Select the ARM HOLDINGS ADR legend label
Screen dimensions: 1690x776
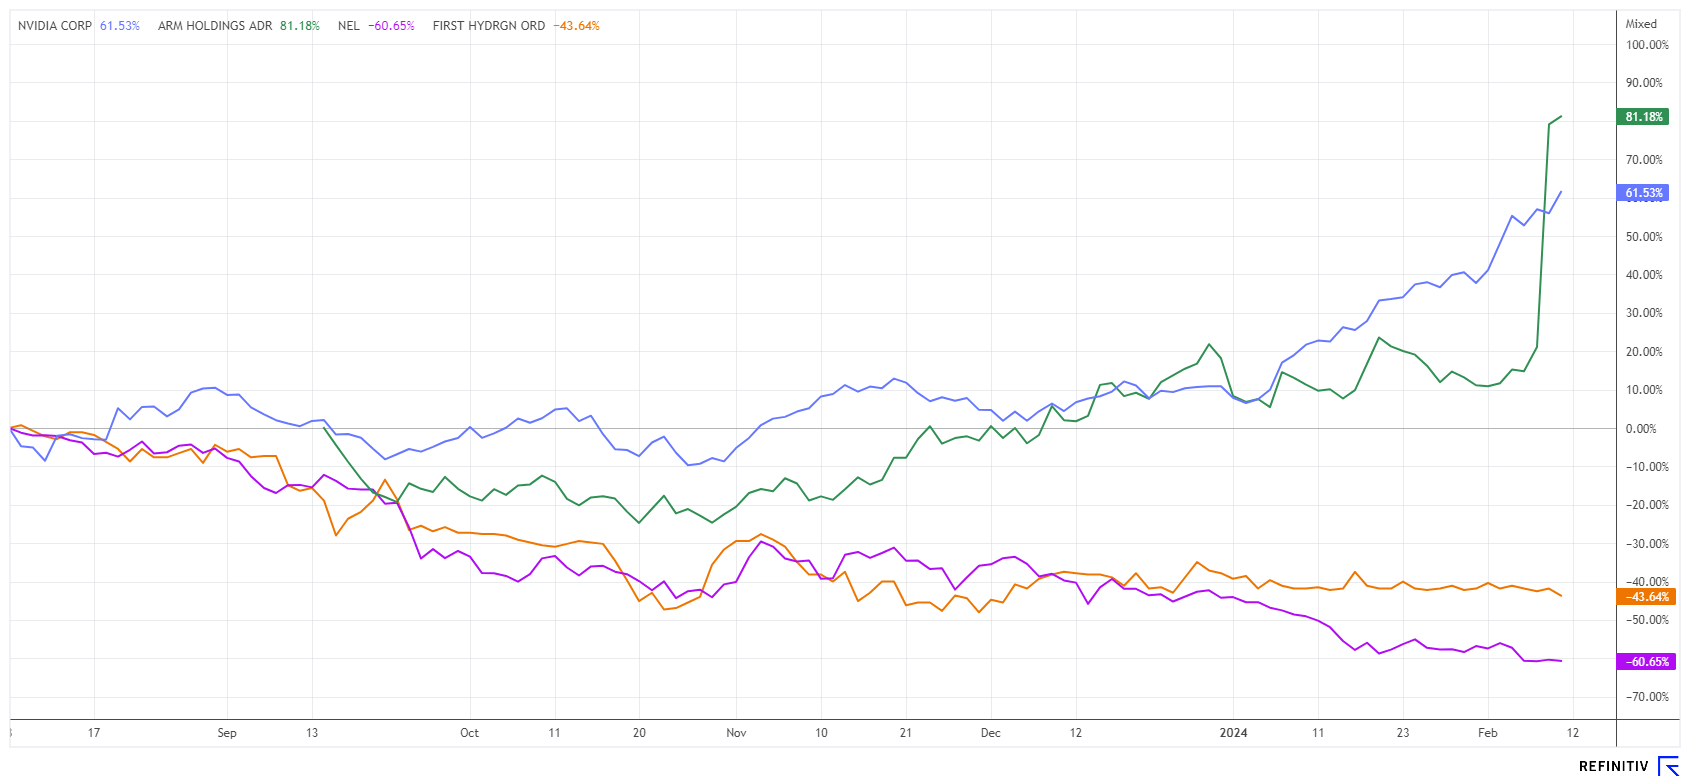coord(215,26)
